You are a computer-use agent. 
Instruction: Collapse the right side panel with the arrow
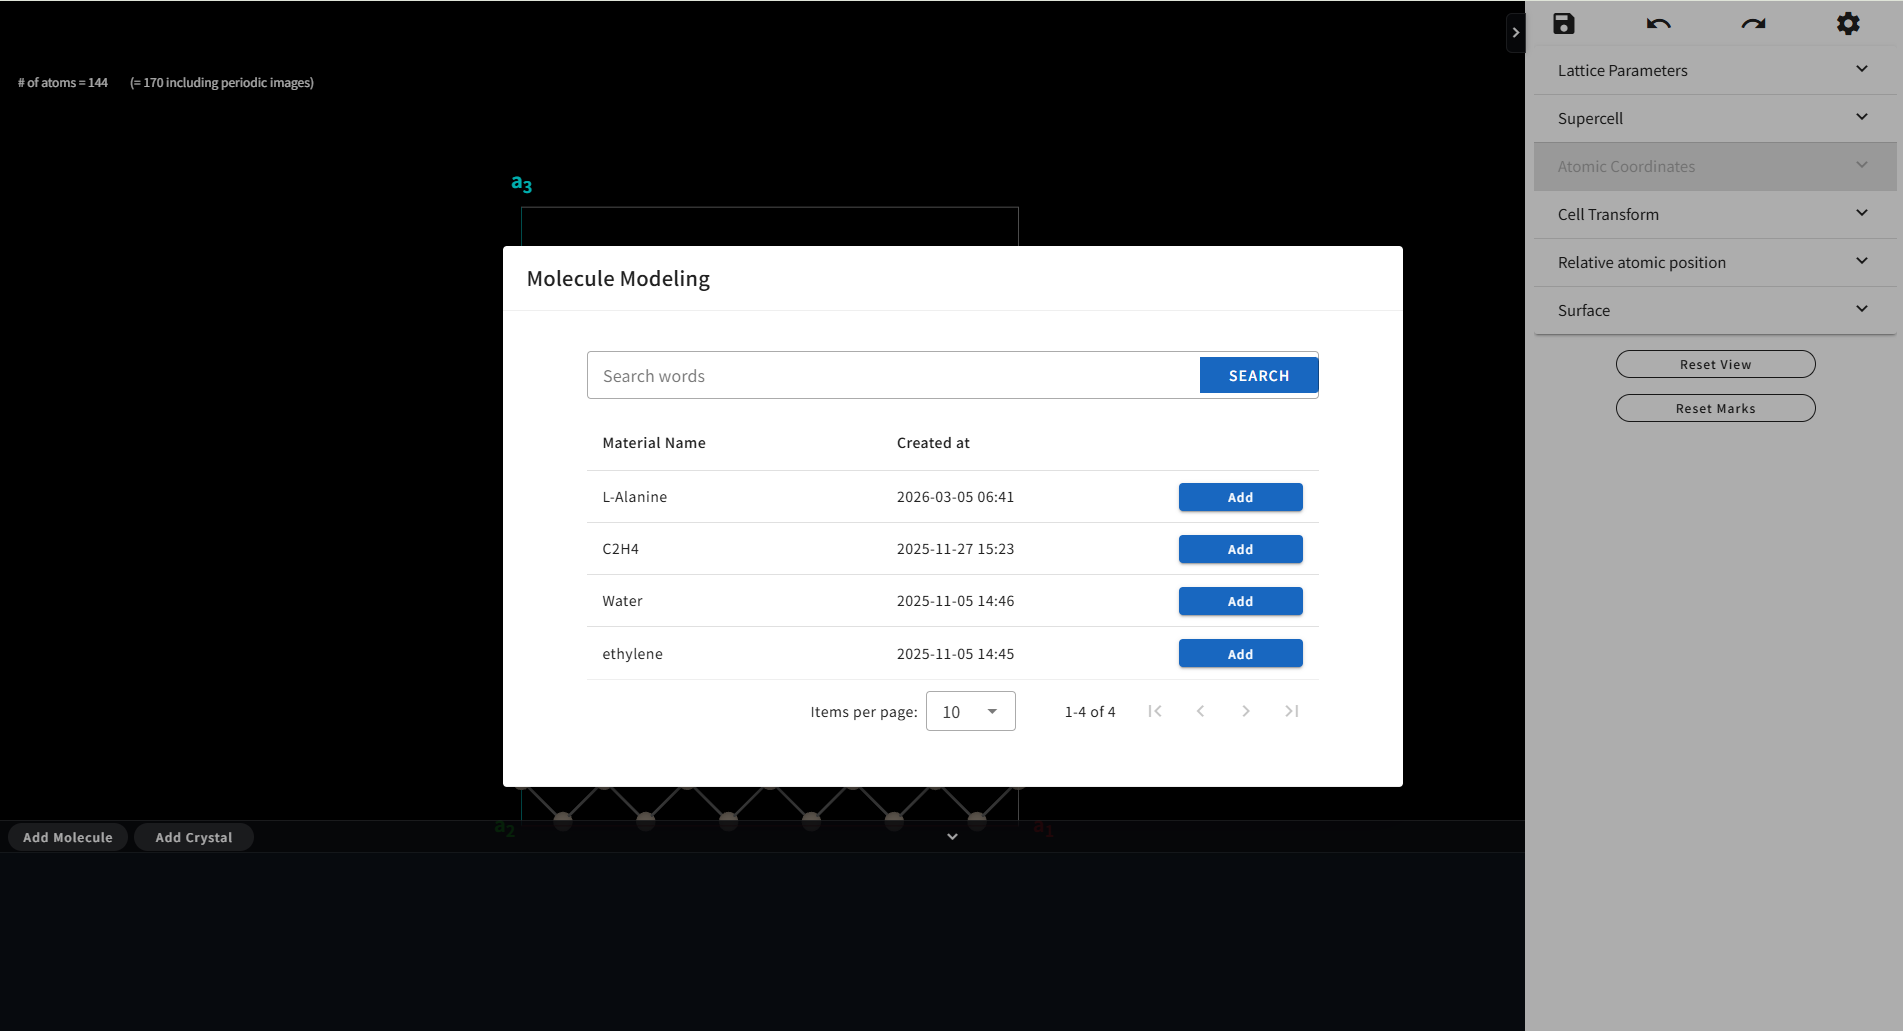click(1516, 33)
